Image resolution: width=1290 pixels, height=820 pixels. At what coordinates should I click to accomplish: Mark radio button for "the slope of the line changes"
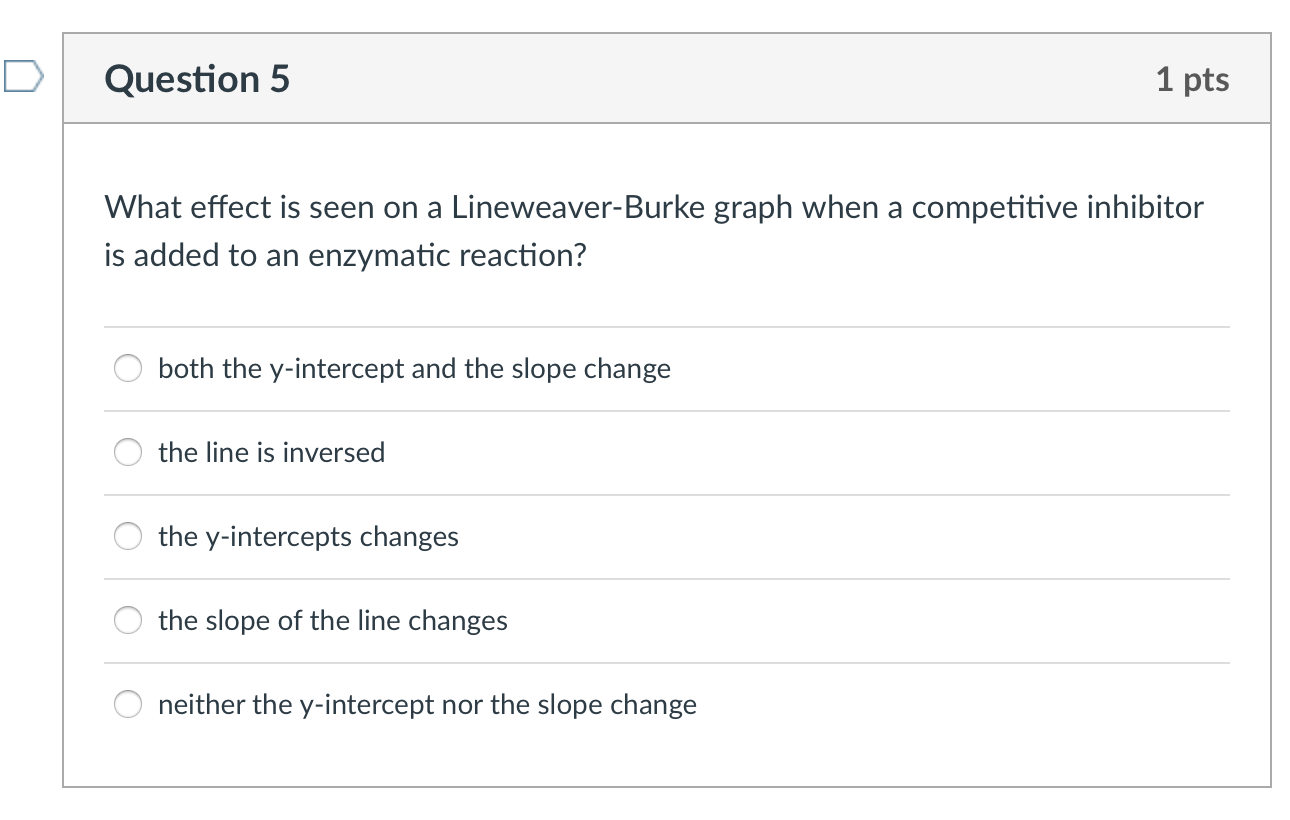click(128, 621)
